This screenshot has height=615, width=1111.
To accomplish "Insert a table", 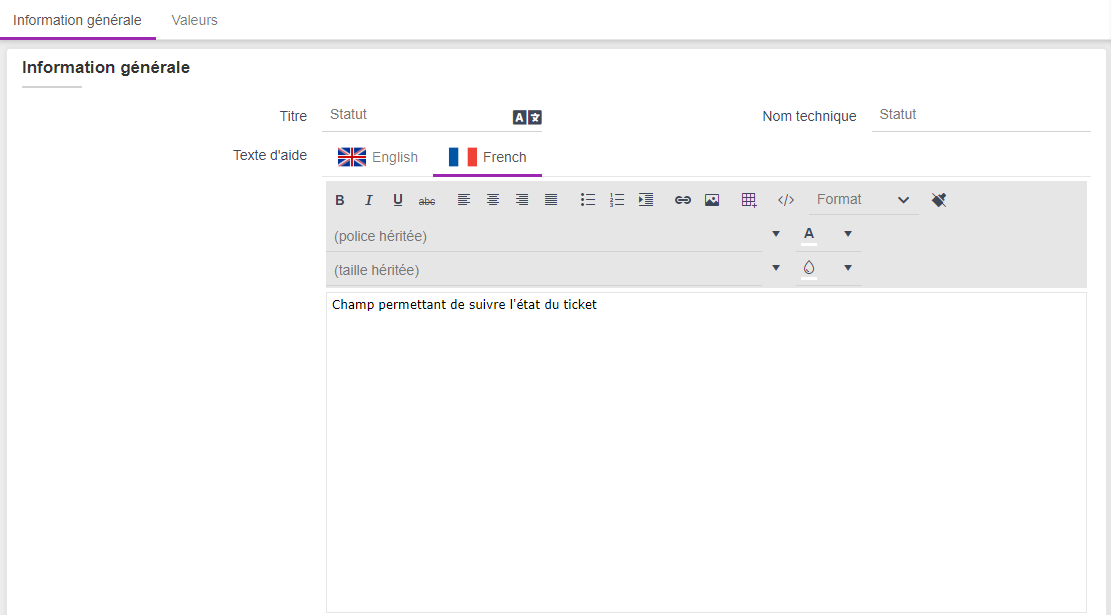I will click(x=749, y=200).
